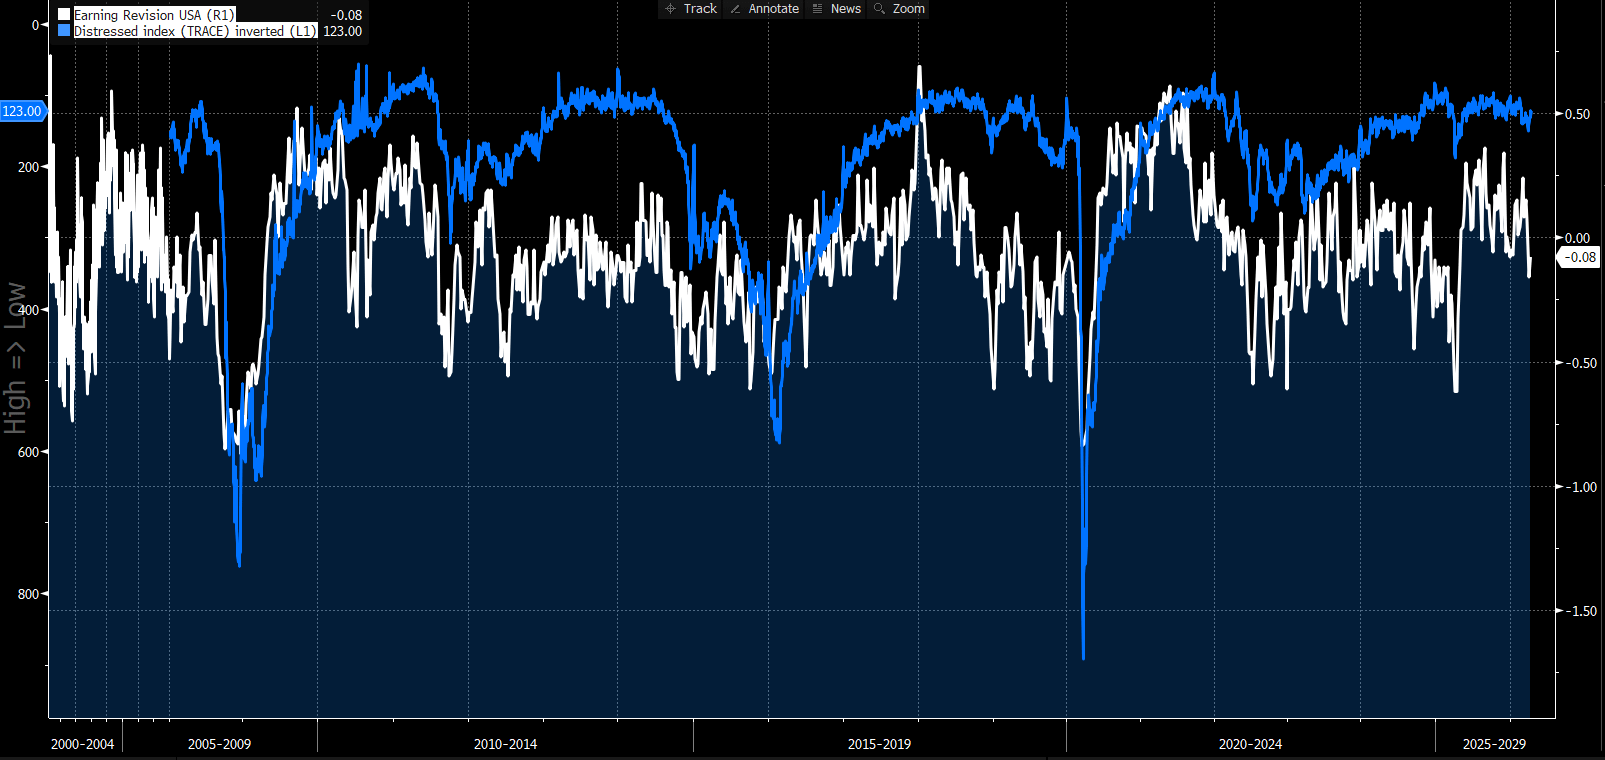The image size is (1605, 760).
Task: Click the 400 label on left axis
Action: [x=28, y=310]
